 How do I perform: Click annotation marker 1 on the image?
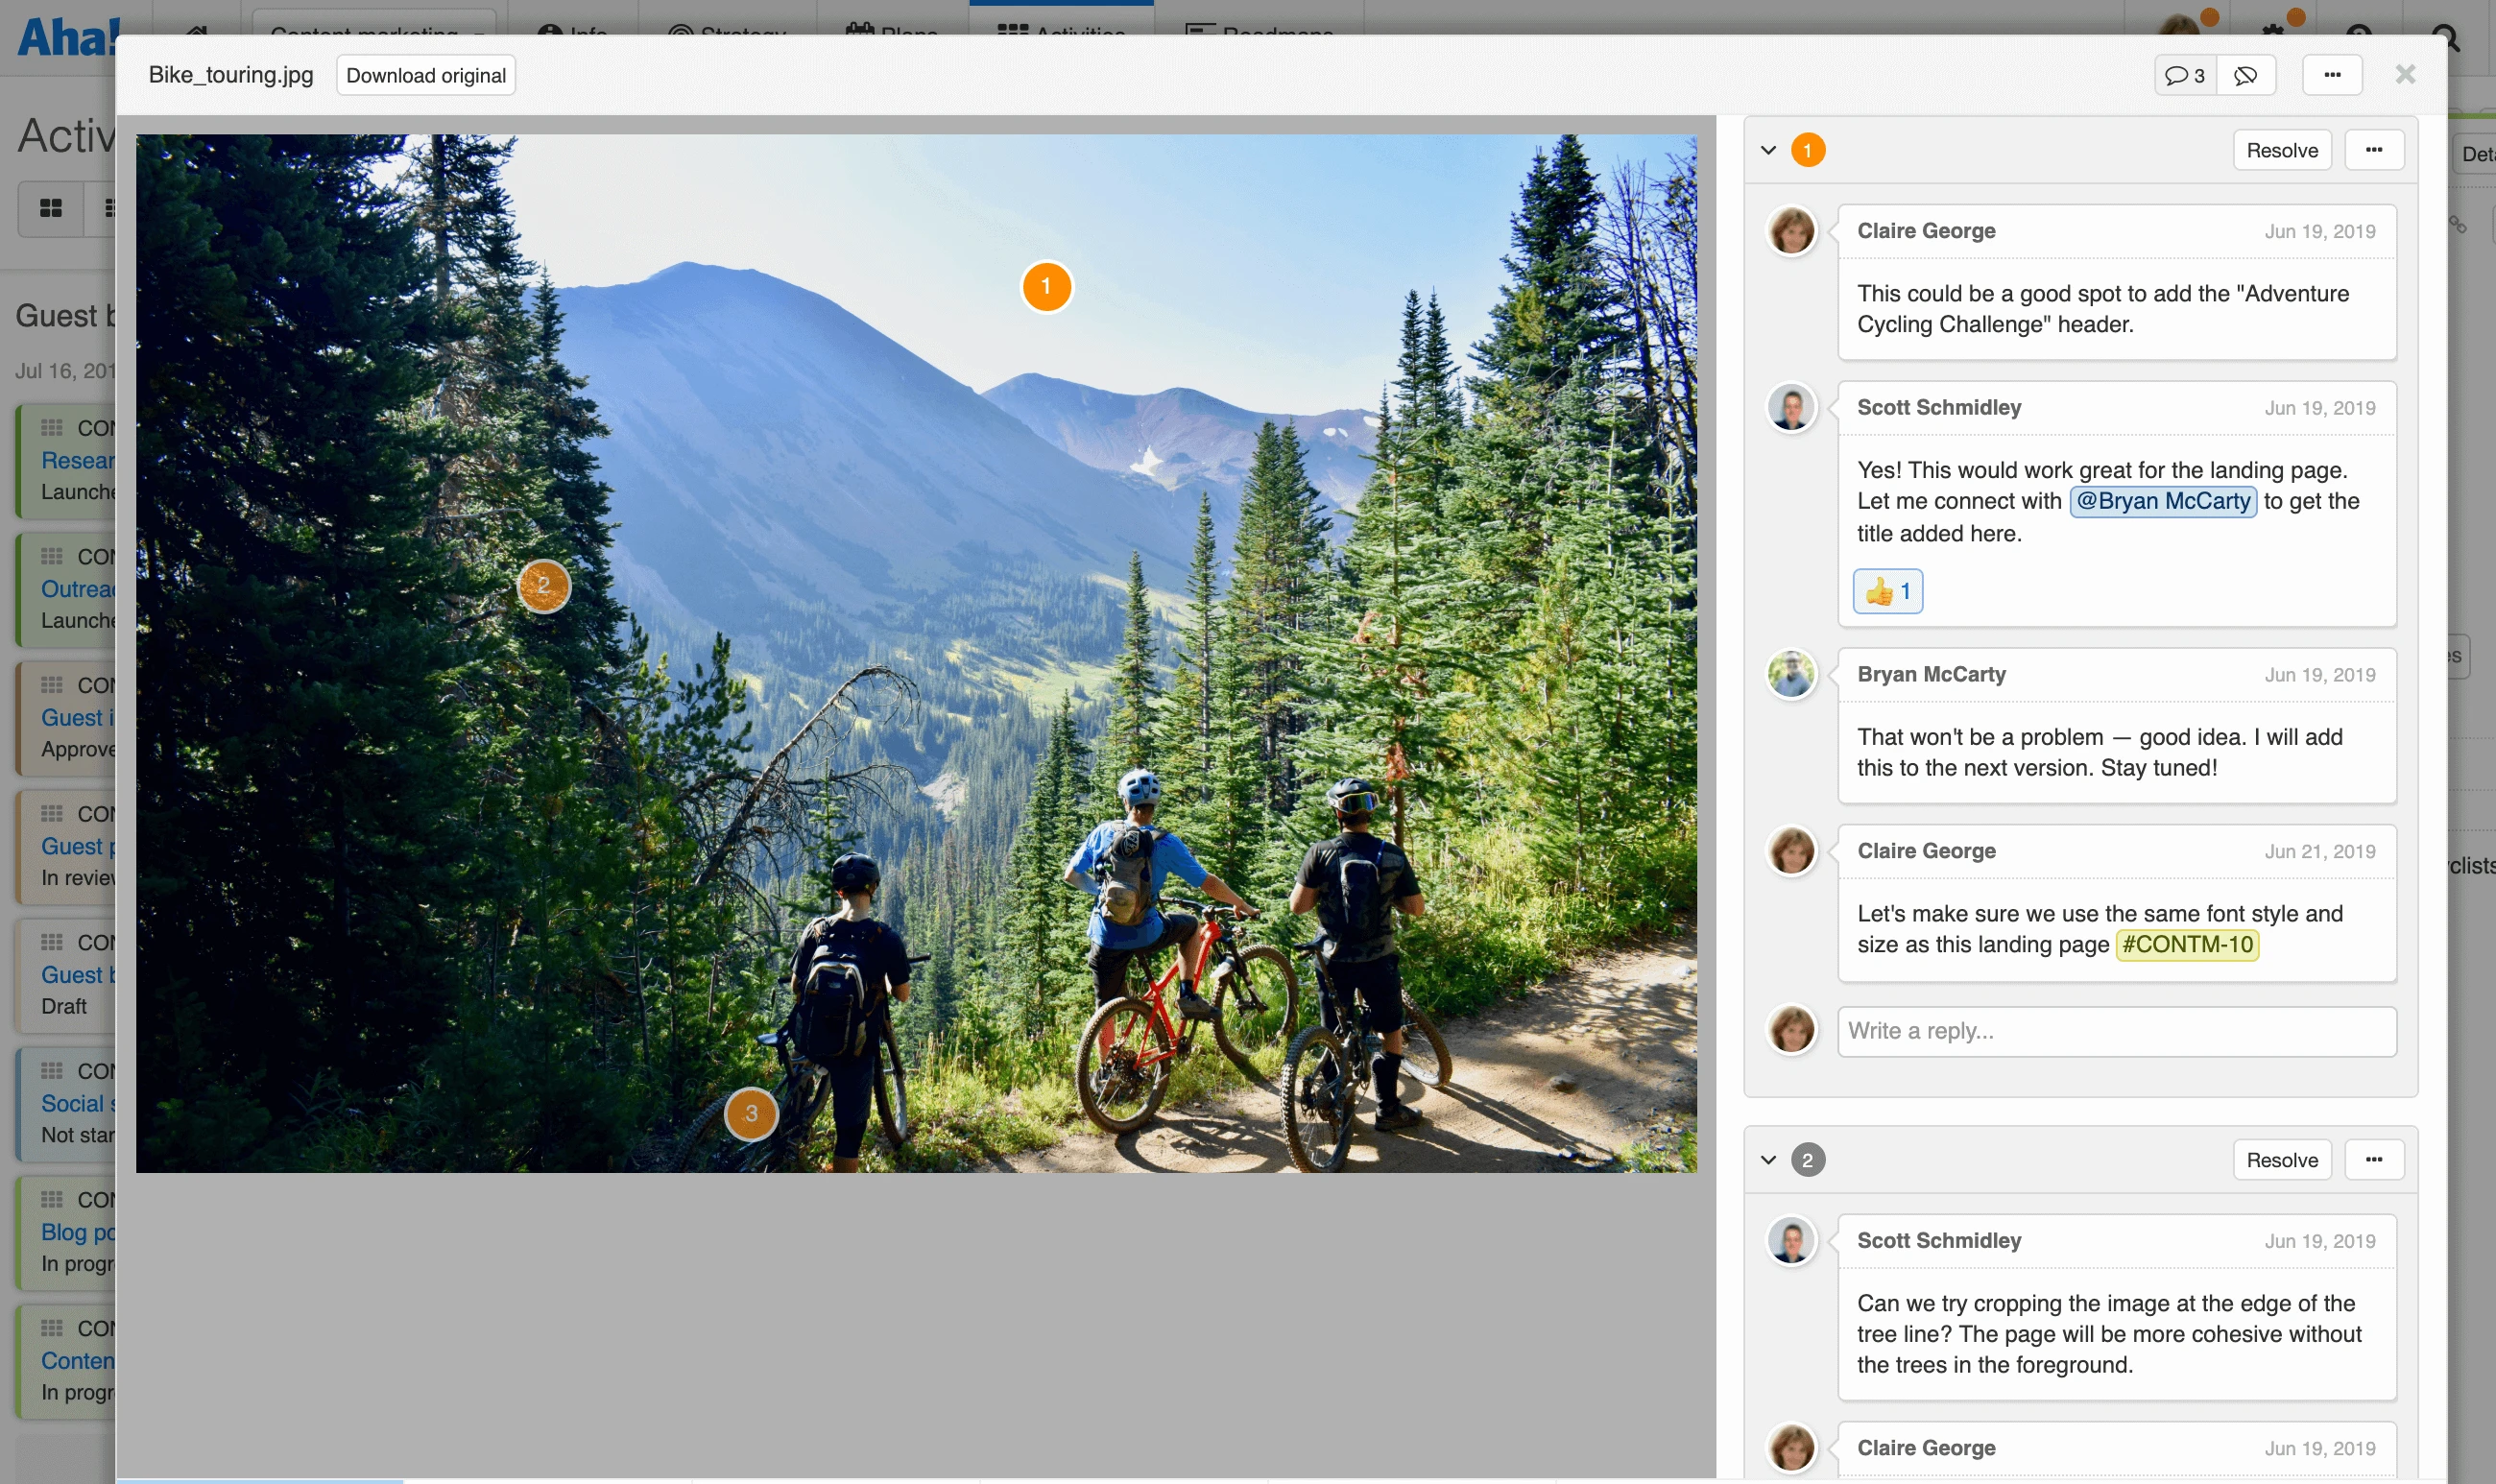pyautogui.click(x=1046, y=287)
